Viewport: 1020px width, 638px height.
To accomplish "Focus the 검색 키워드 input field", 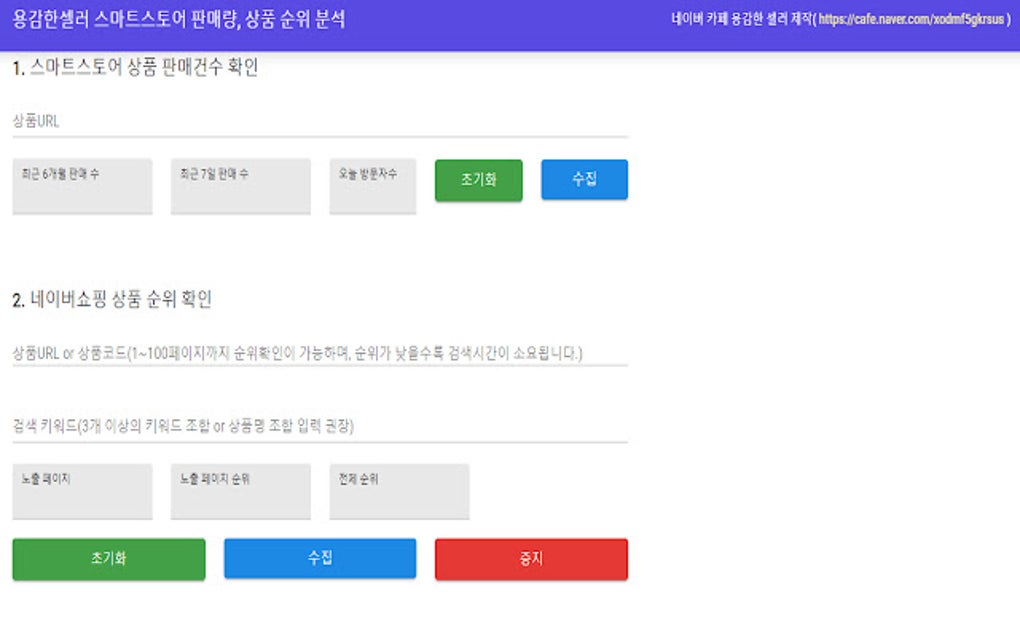I will [320, 426].
